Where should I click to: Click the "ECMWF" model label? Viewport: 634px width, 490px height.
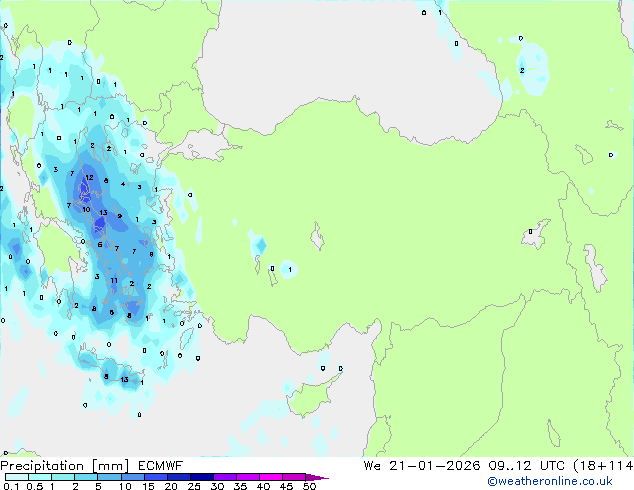point(161,466)
